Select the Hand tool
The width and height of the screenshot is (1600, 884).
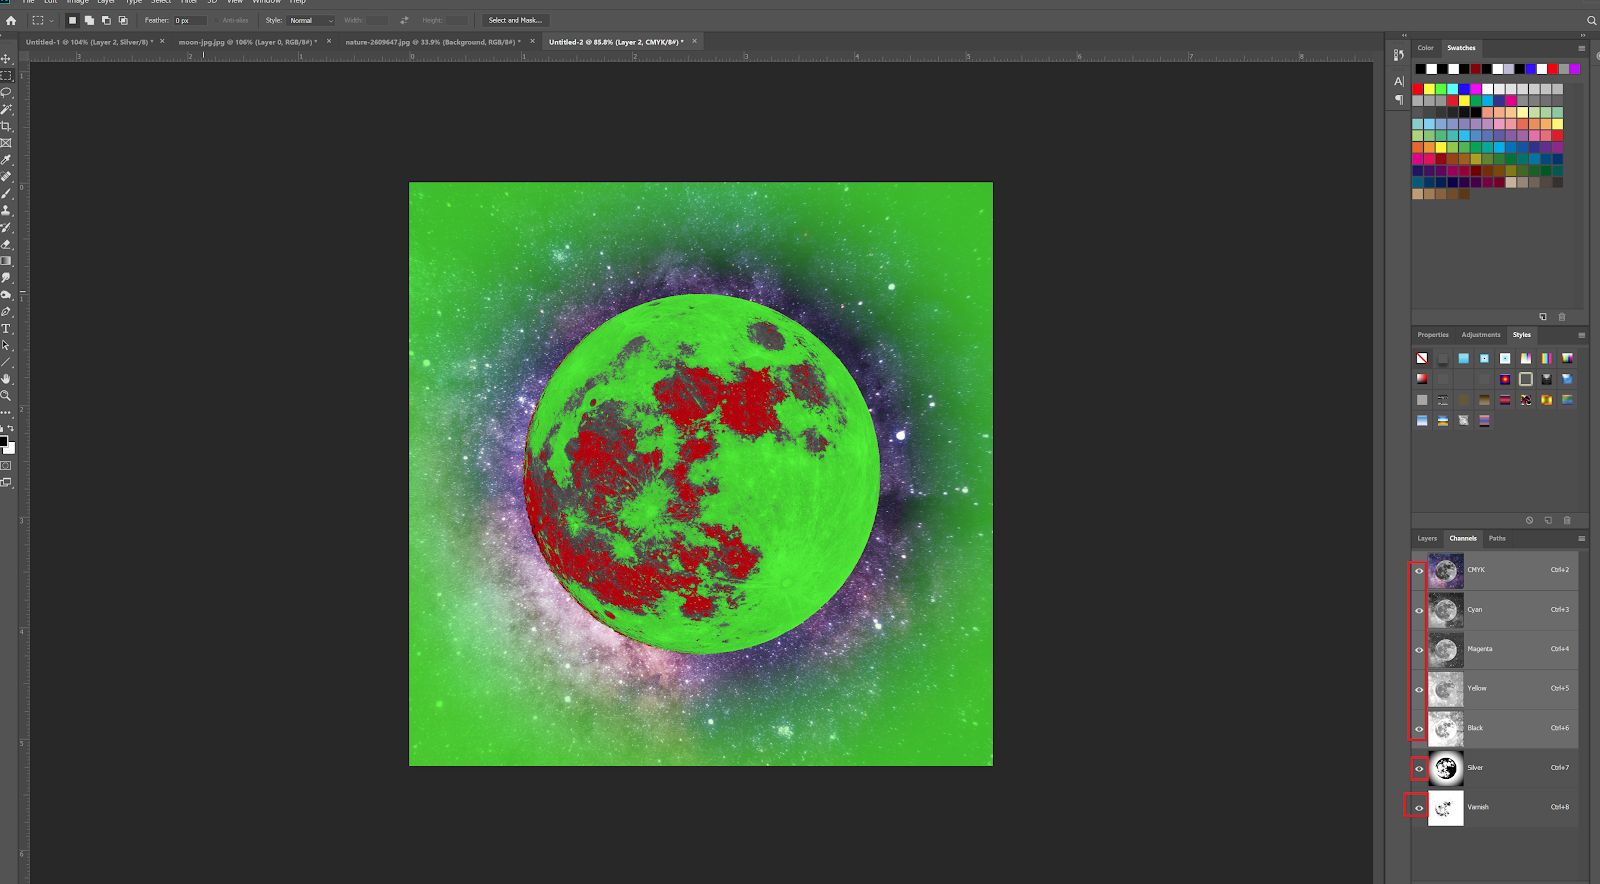point(6,379)
